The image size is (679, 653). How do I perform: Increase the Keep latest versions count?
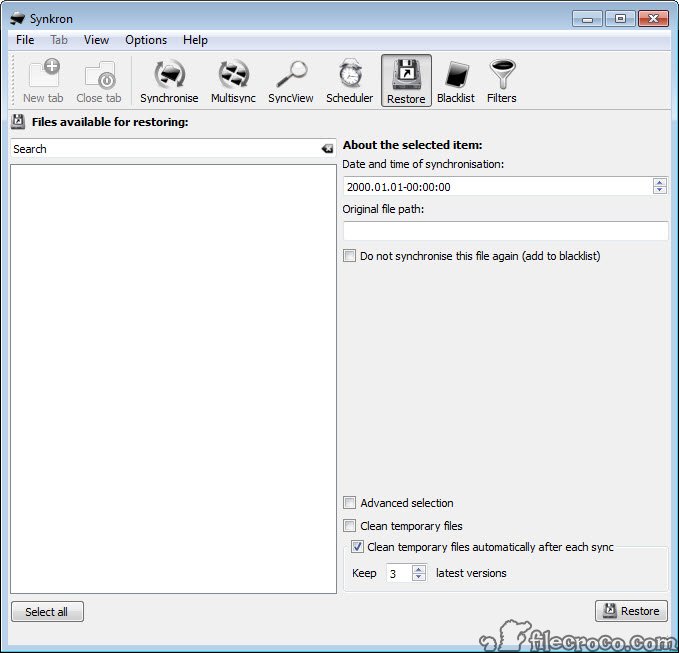418,569
